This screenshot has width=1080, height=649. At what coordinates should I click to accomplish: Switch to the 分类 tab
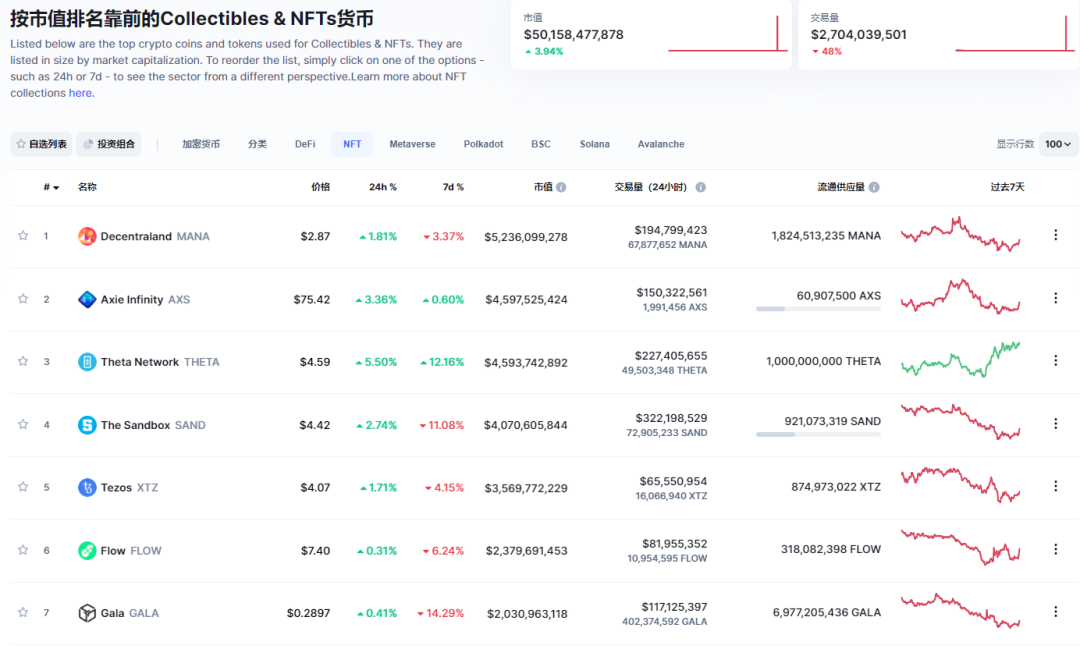click(258, 144)
